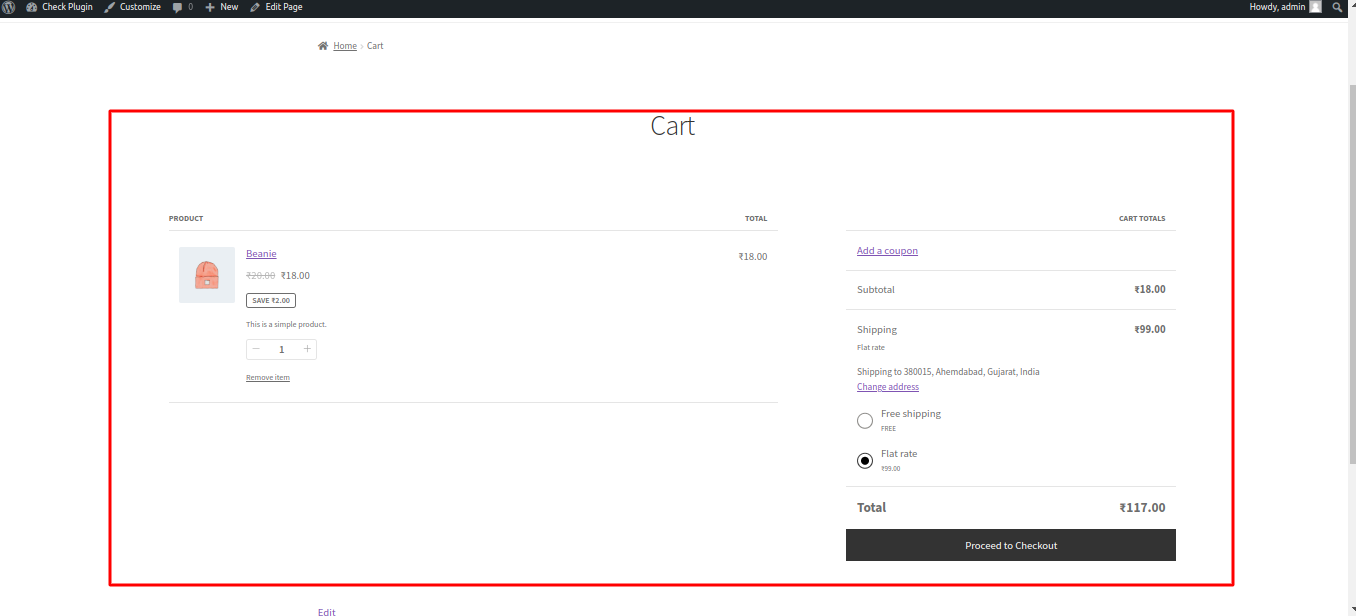Decrease Beanie quantity with minus button
Viewport: 1356px width, 616px height.
click(x=256, y=349)
